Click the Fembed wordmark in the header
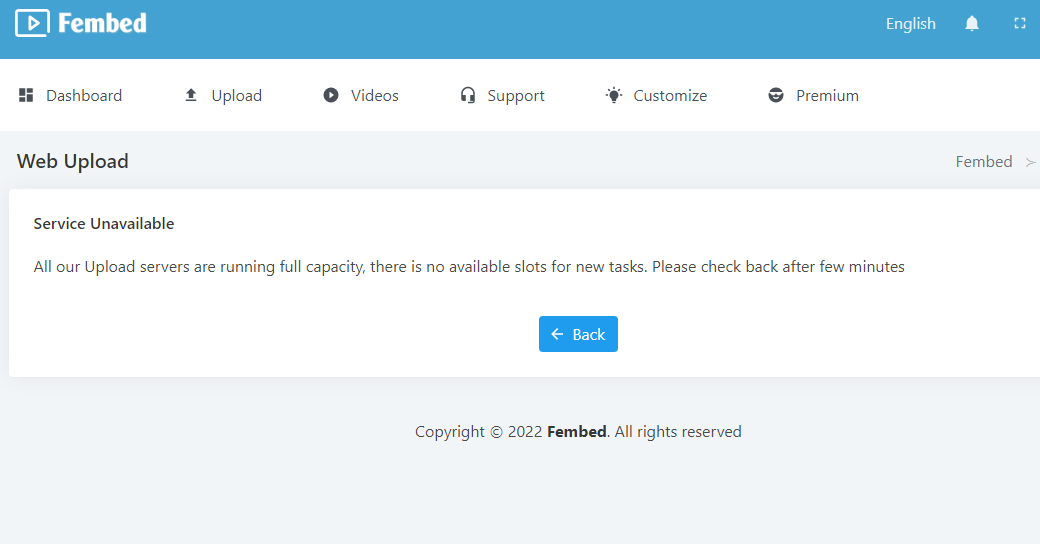 click(102, 23)
